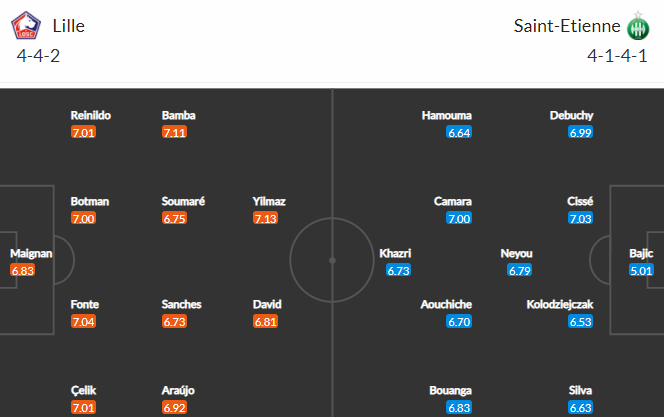Select player Bouanga on the pitch
The image size is (664, 417).
coord(450,390)
